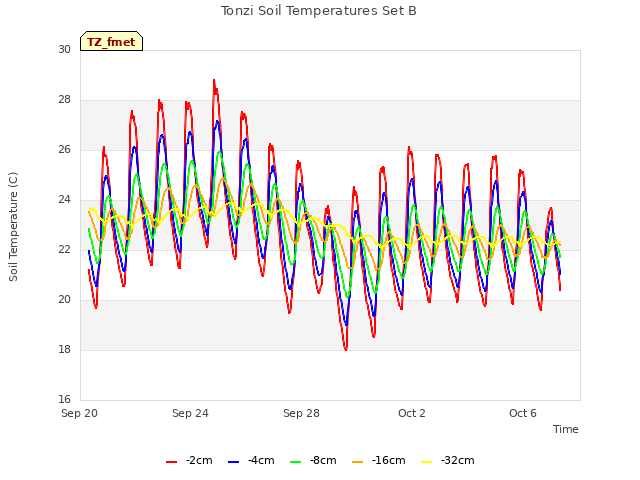Click the lowest red trough near 18 degrees

346,349
